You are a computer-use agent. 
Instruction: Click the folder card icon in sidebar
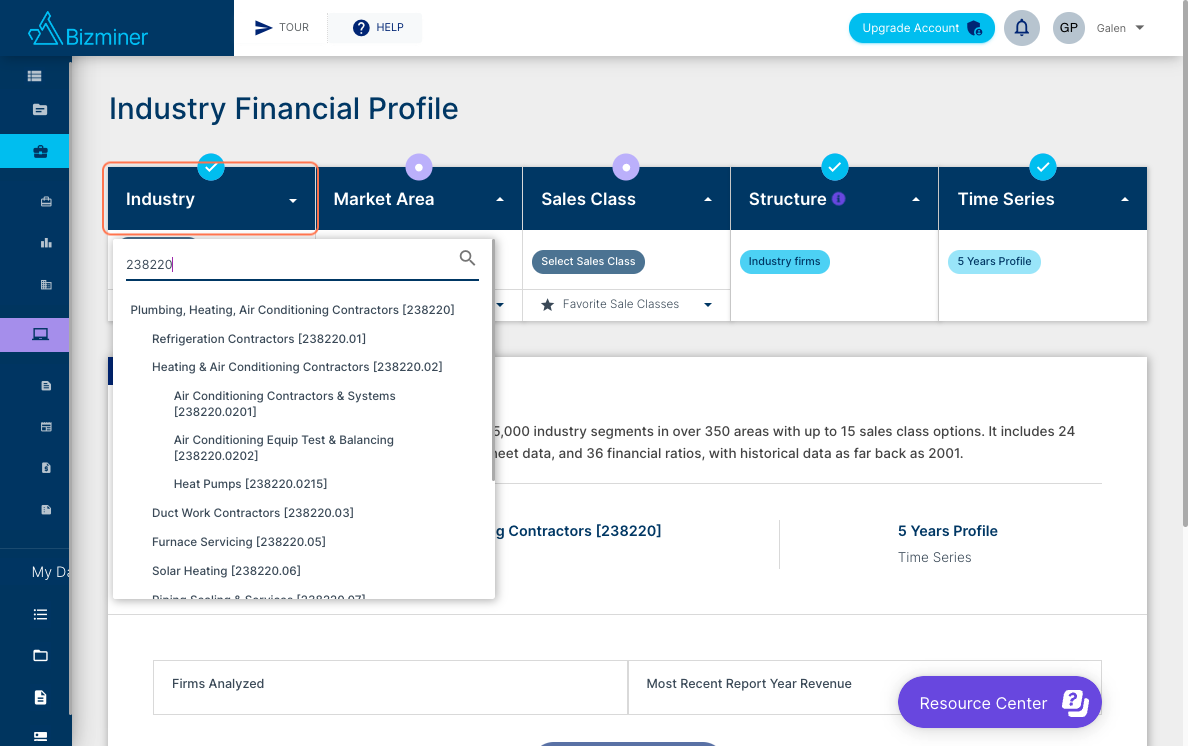tap(40, 110)
